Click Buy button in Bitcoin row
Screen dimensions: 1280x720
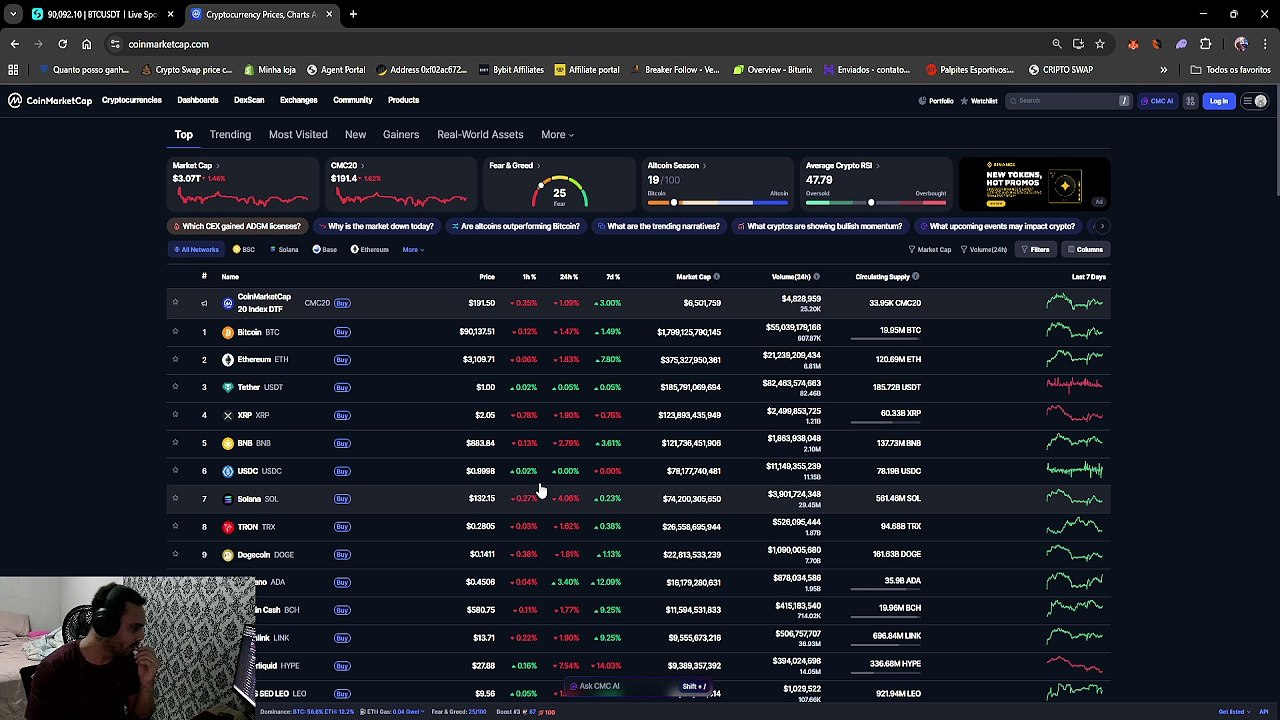coord(342,332)
